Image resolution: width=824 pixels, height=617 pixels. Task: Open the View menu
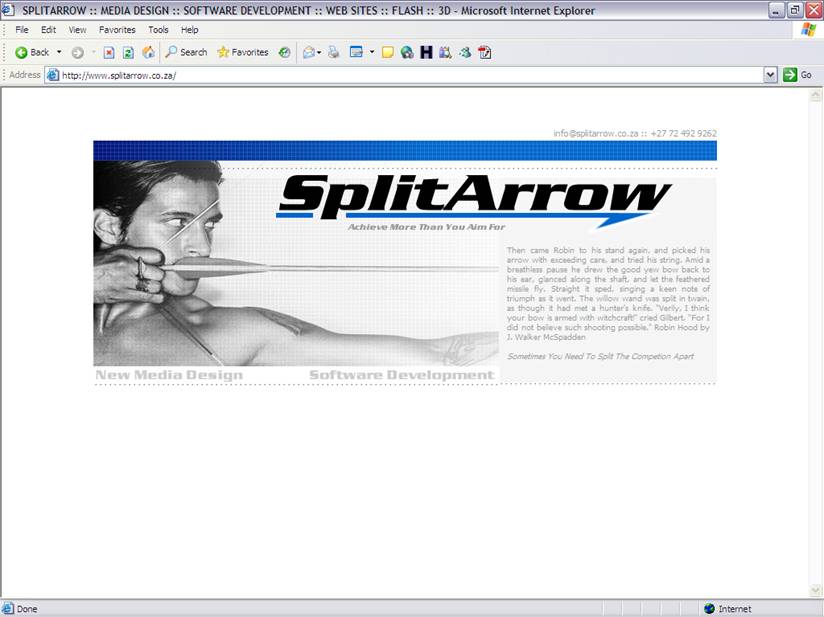[x=77, y=30]
